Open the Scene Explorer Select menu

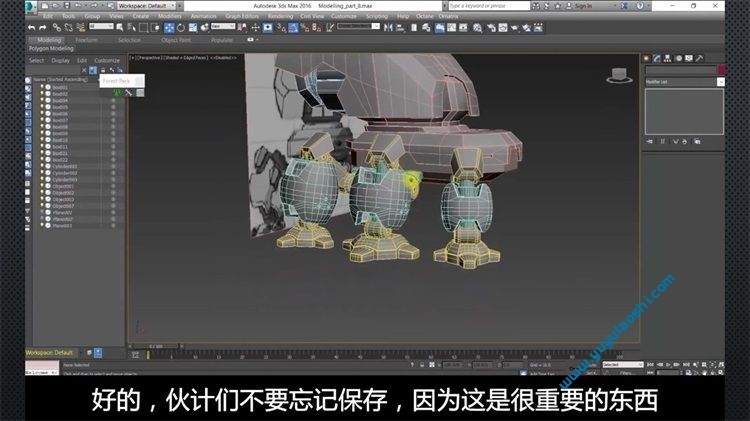click(36, 61)
